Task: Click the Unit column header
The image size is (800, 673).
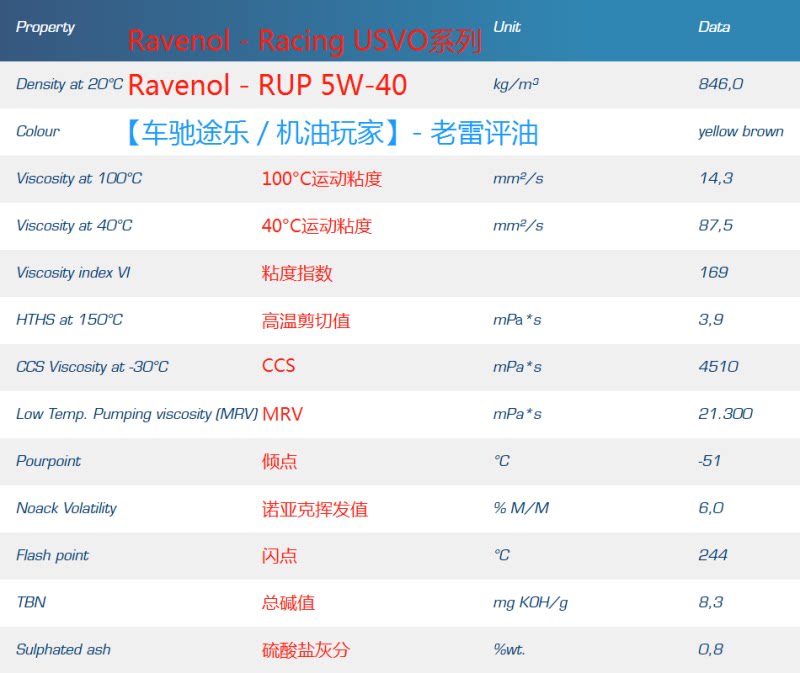Action: coord(507,27)
